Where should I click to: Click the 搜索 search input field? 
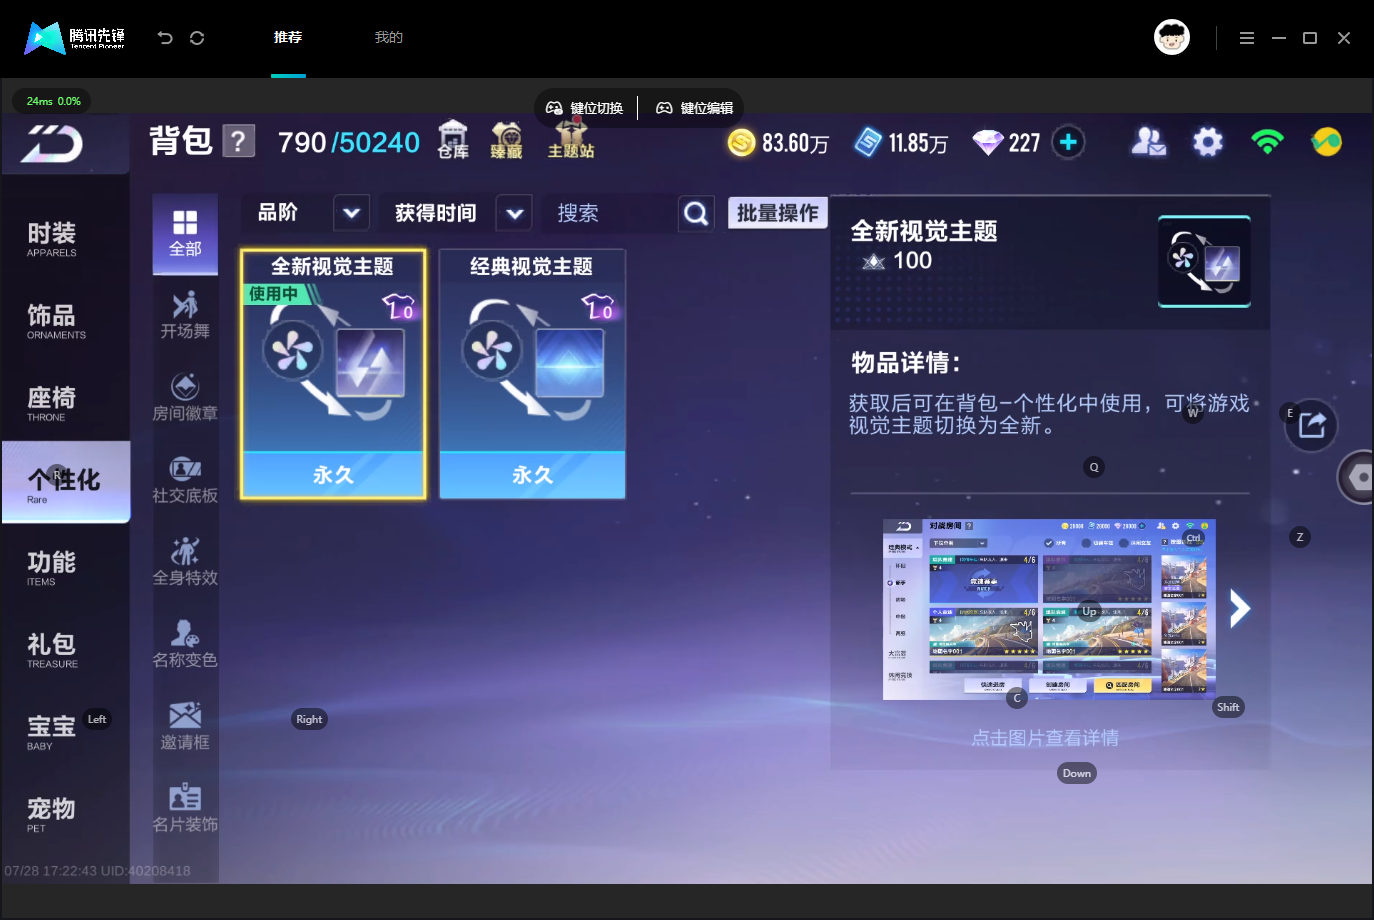pos(610,213)
